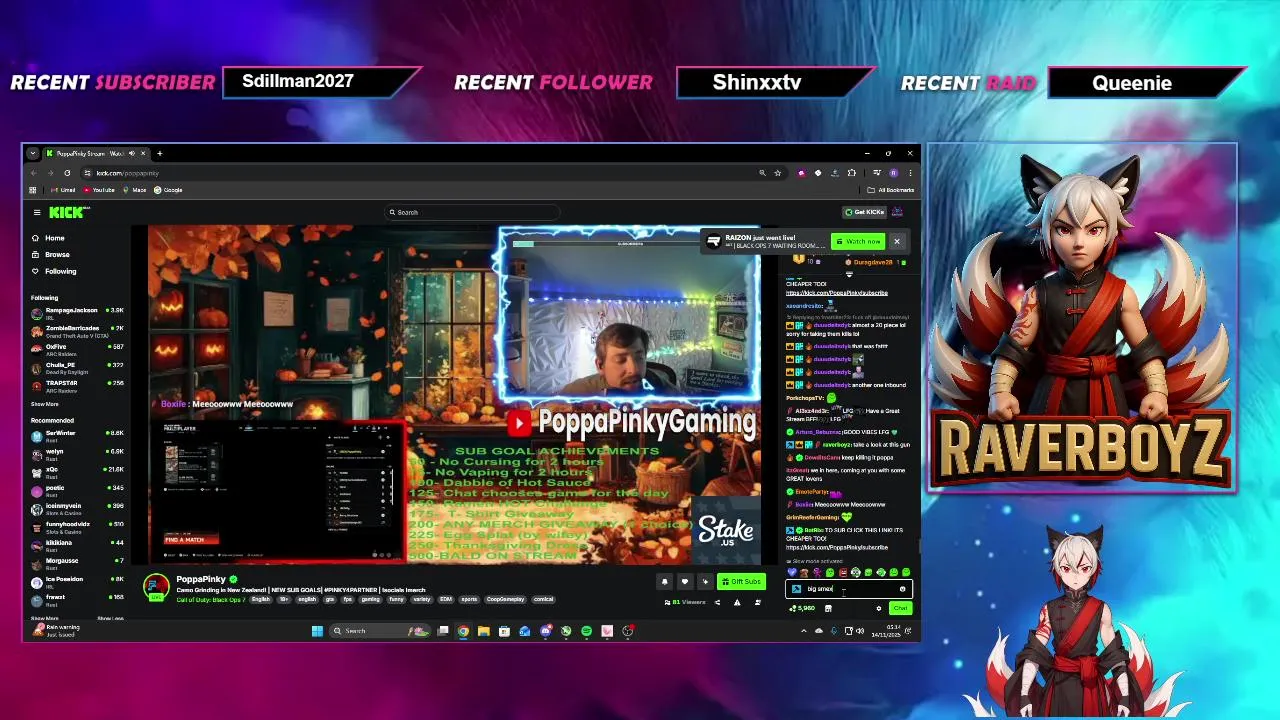Open Rain warning weather widget
1280x720 pixels.
pyautogui.click(x=55, y=631)
